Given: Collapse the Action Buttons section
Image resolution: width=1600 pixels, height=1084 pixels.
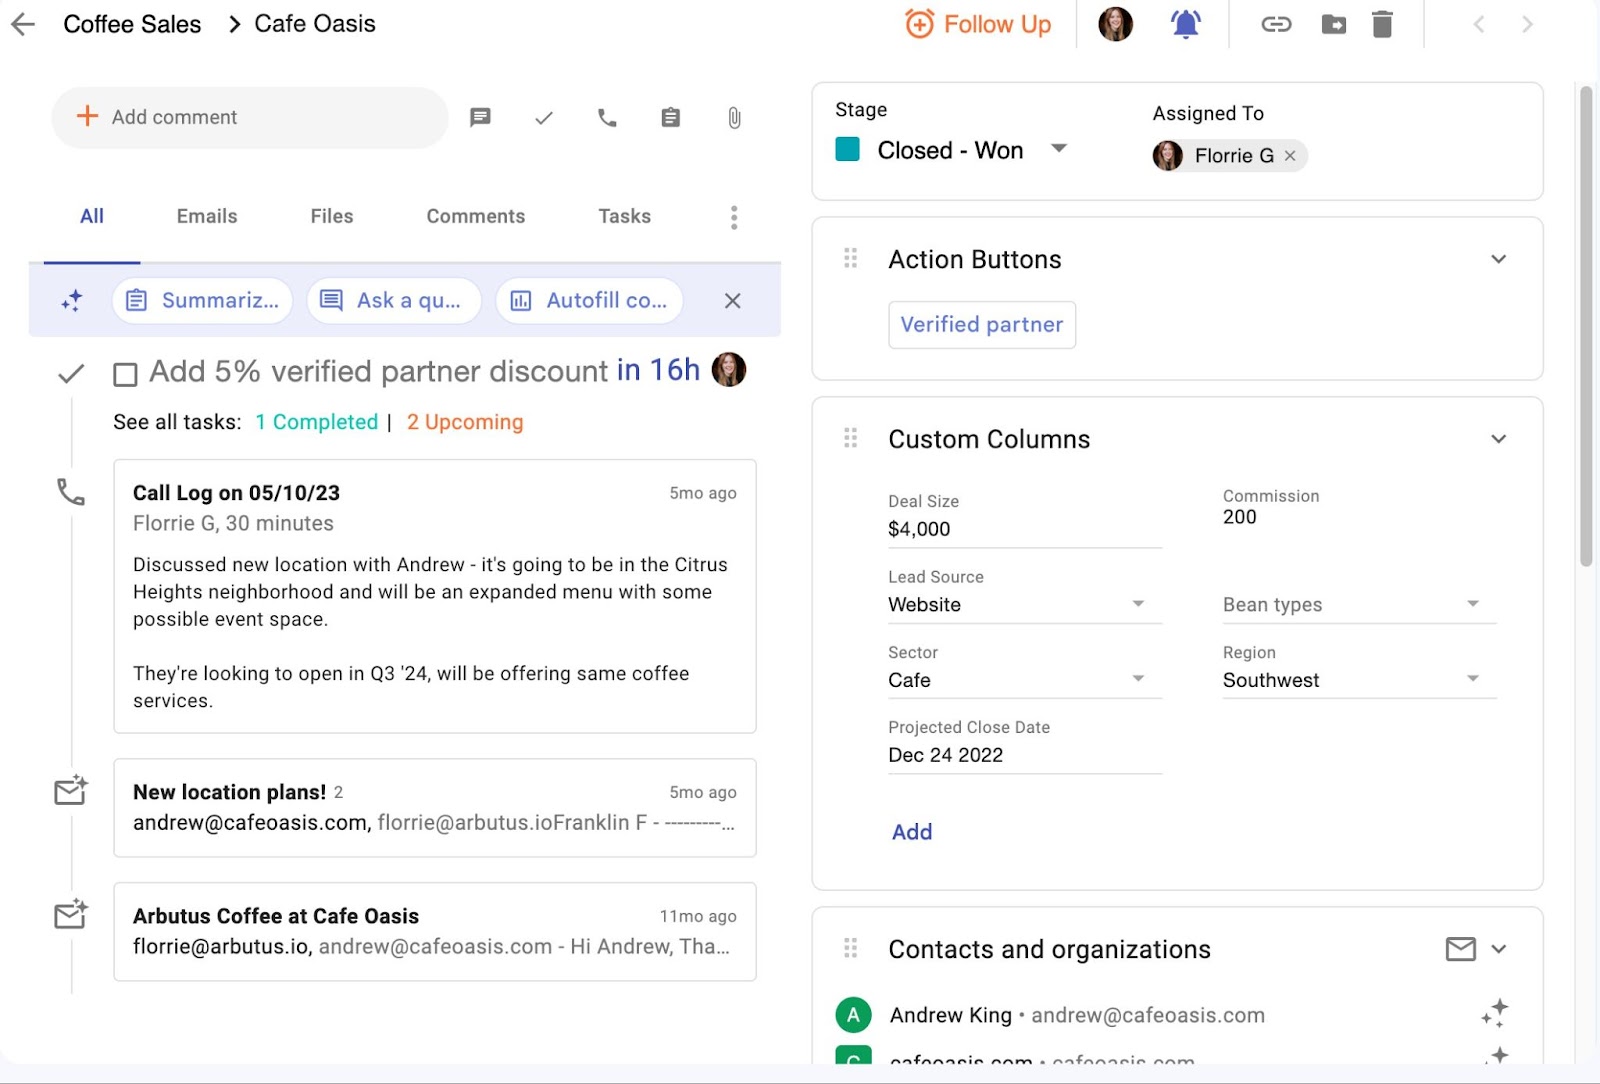Looking at the screenshot, I should [1498, 259].
